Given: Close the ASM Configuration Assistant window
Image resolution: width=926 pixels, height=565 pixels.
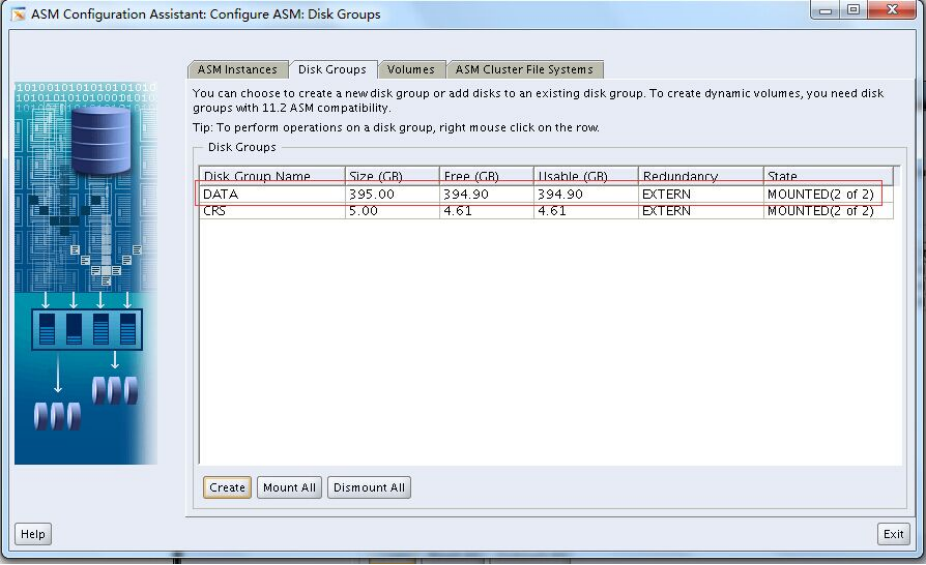Looking at the screenshot, I should pyautogui.click(x=892, y=10).
